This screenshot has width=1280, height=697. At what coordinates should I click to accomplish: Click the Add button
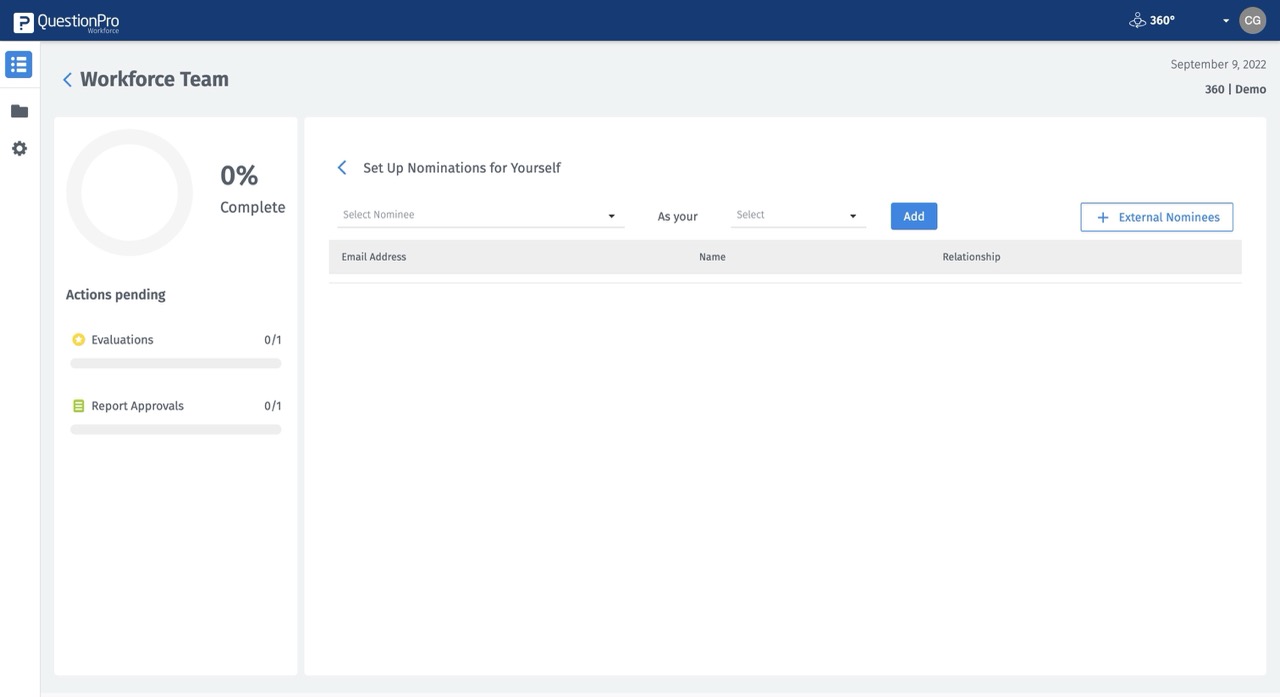[x=913, y=216]
